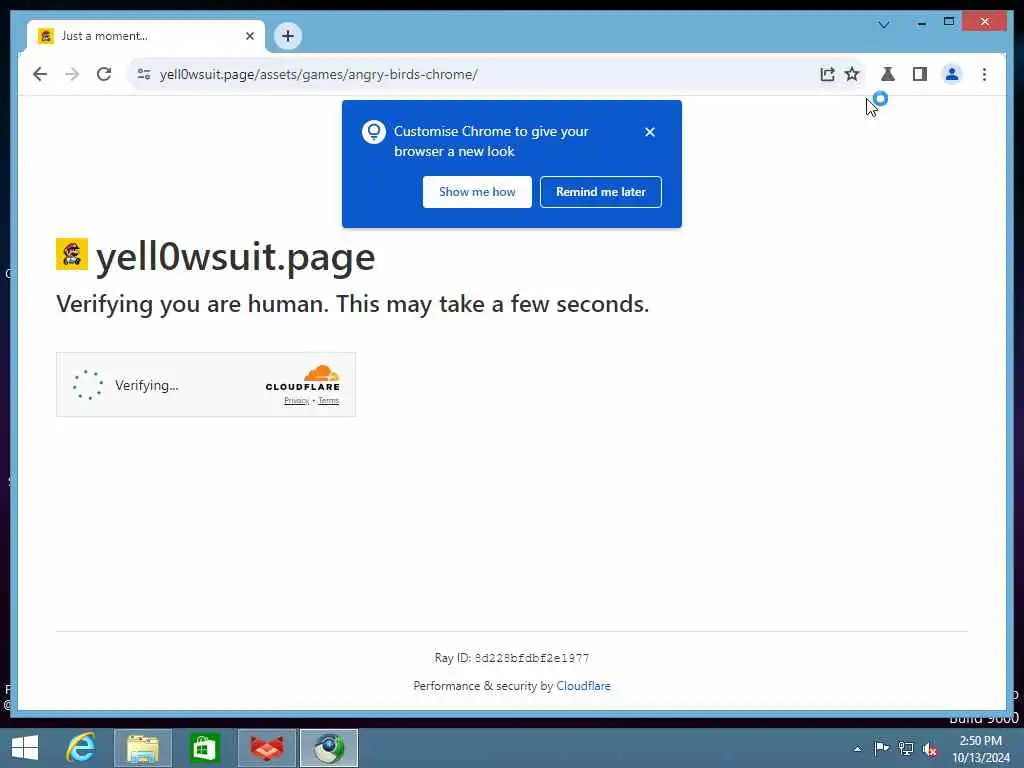Open Cloudflare Privacy link

[x=296, y=401]
